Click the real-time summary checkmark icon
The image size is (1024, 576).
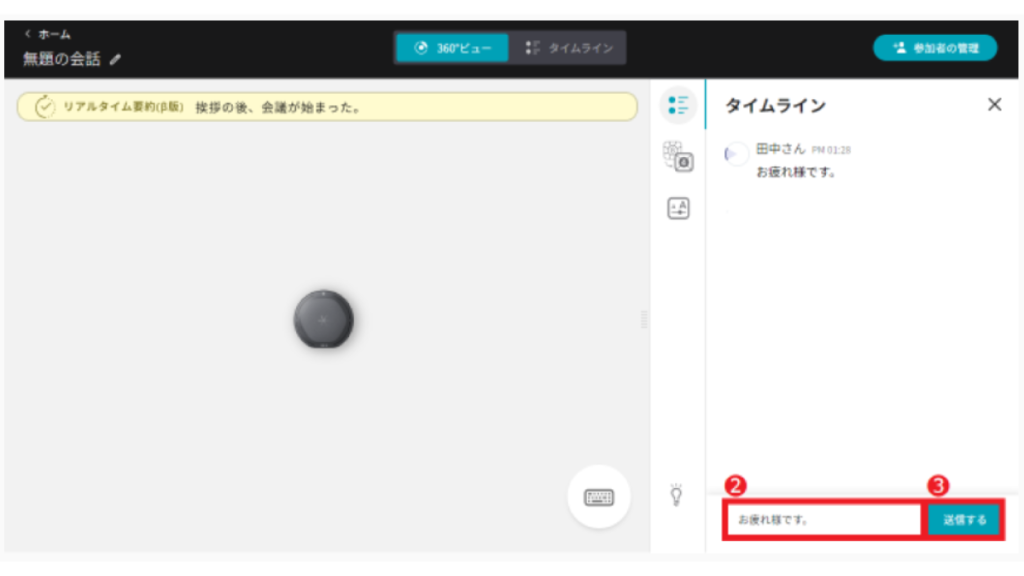click(45, 107)
